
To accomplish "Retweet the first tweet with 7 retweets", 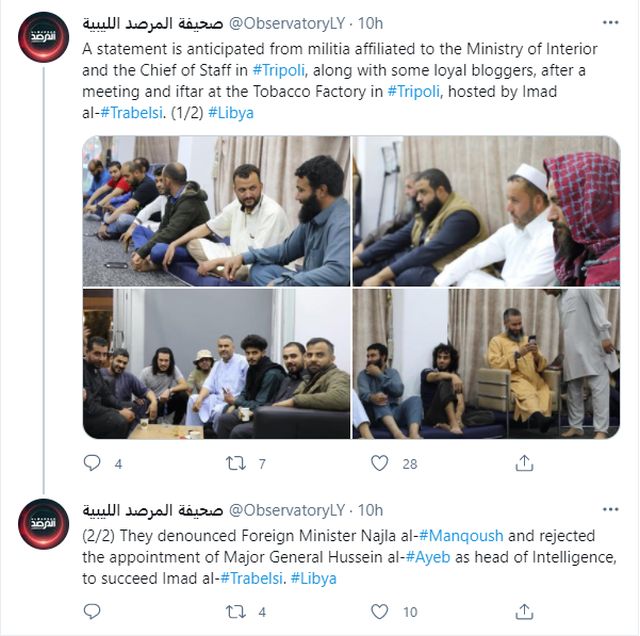I will 236,463.
